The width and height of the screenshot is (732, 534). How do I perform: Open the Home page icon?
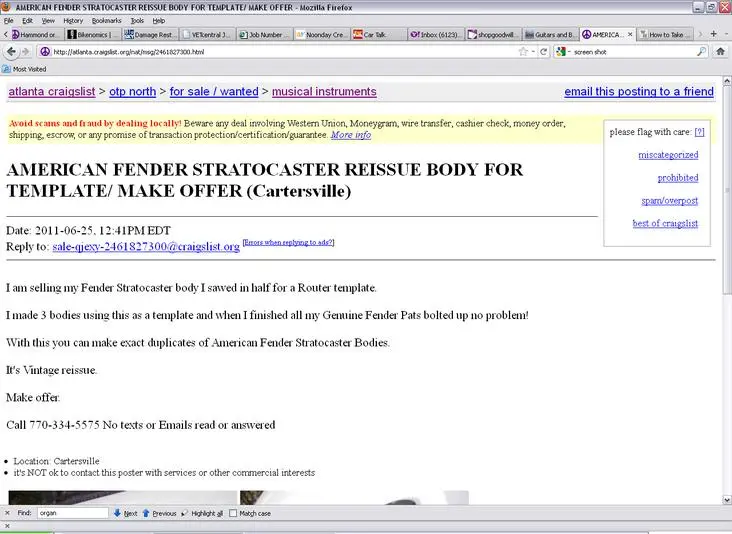click(720, 51)
